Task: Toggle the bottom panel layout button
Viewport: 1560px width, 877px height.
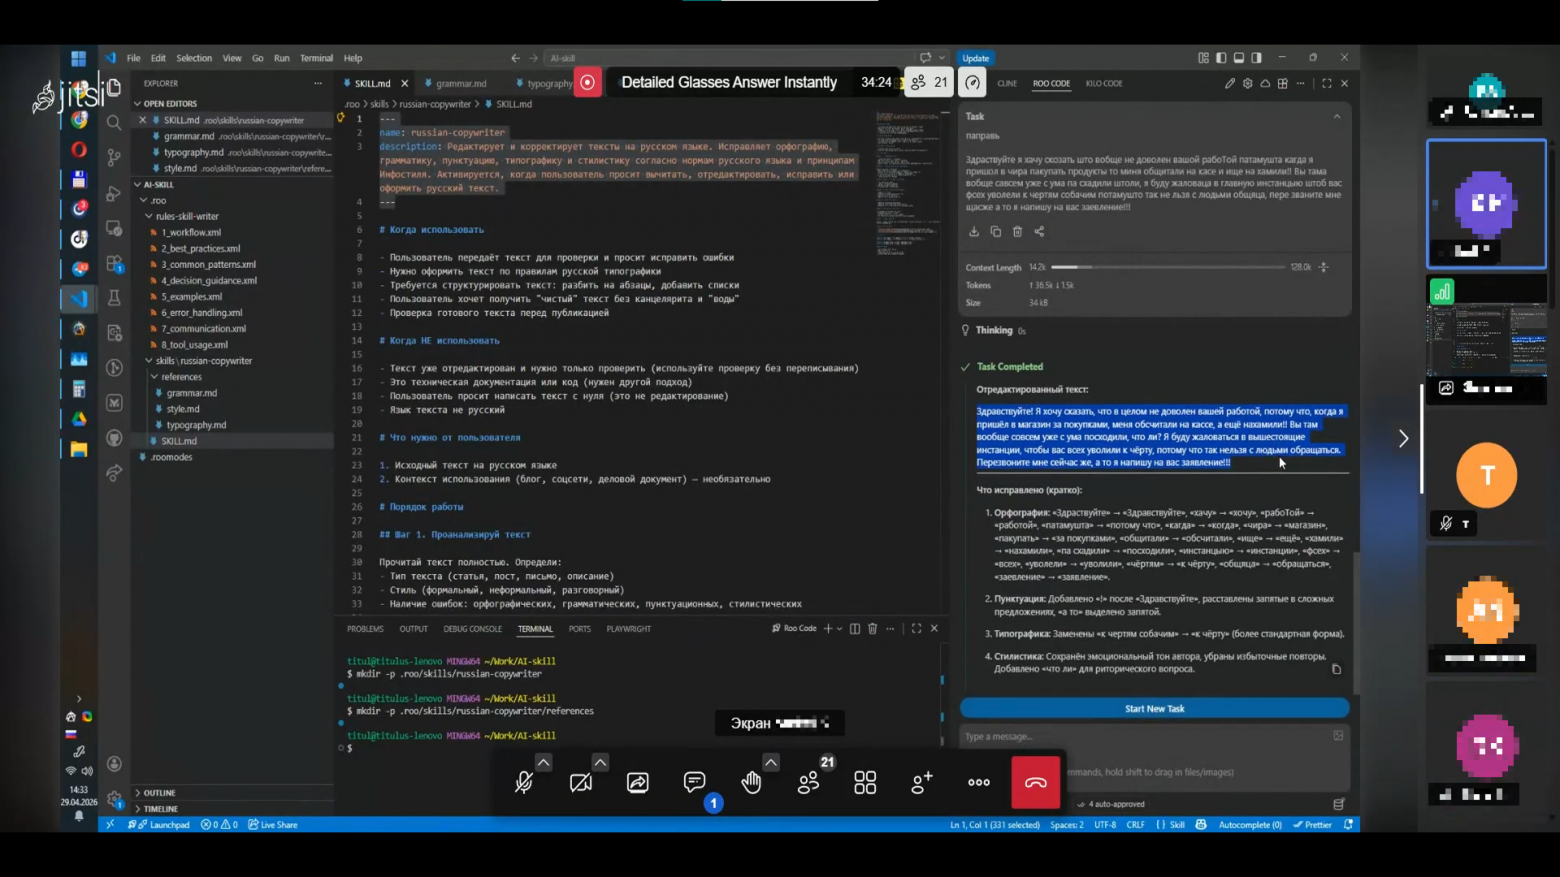Action: [x=1239, y=58]
